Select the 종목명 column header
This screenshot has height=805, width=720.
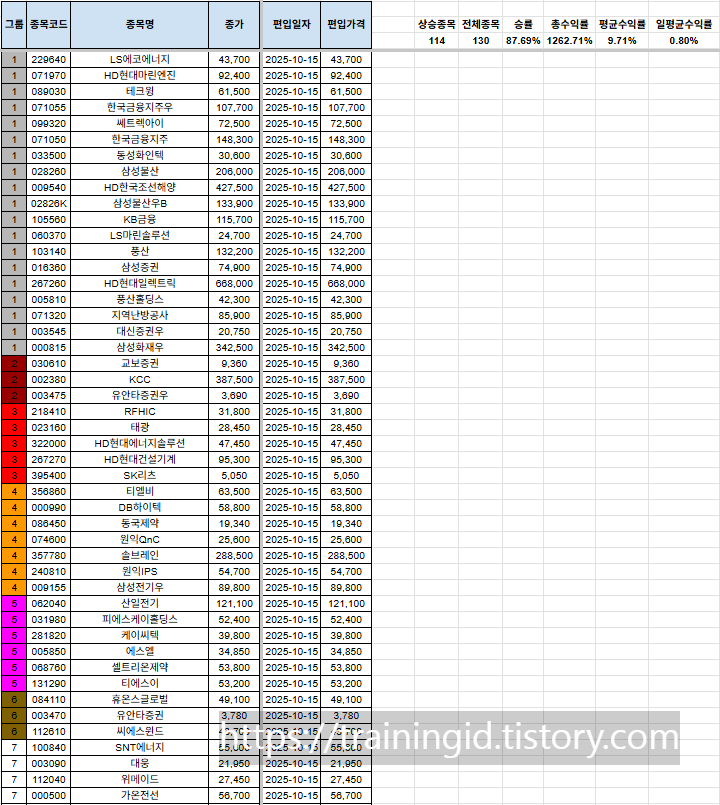140,25
